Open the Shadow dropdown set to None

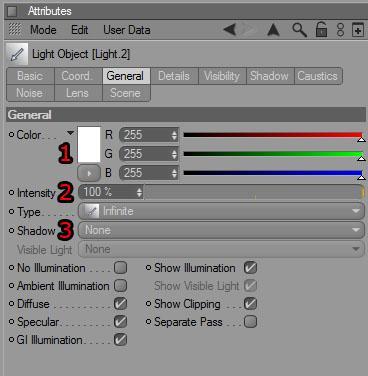[x=221, y=230]
